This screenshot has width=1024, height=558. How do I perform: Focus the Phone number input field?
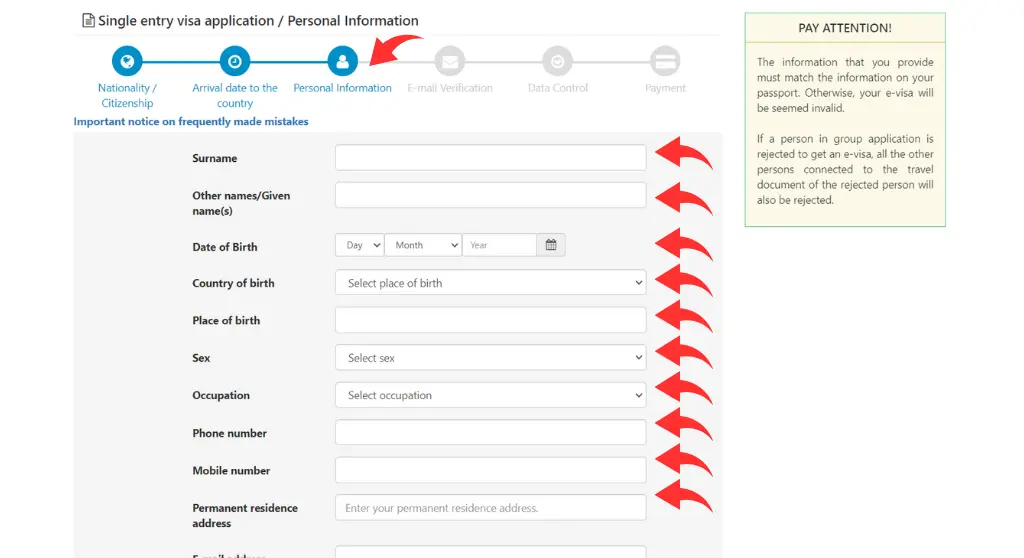[x=490, y=432]
